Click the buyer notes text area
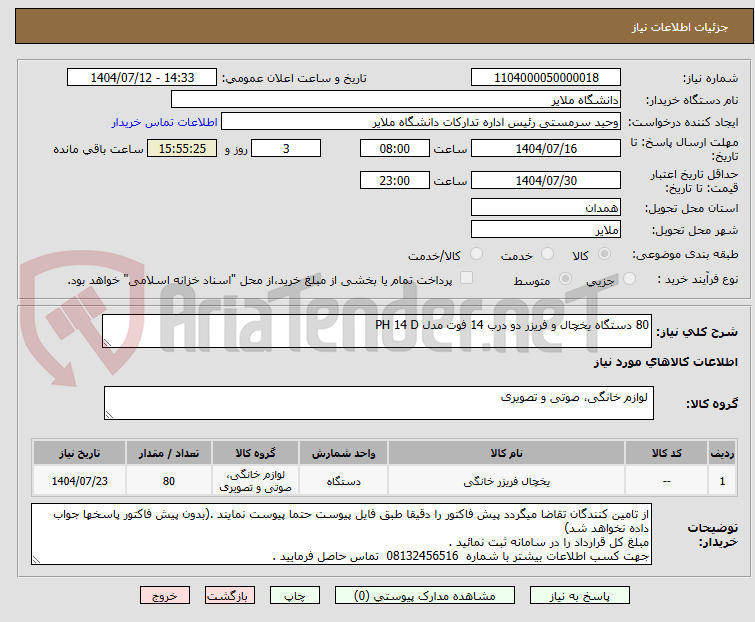The height and width of the screenshot is (622, 755). tap(341, 534)
